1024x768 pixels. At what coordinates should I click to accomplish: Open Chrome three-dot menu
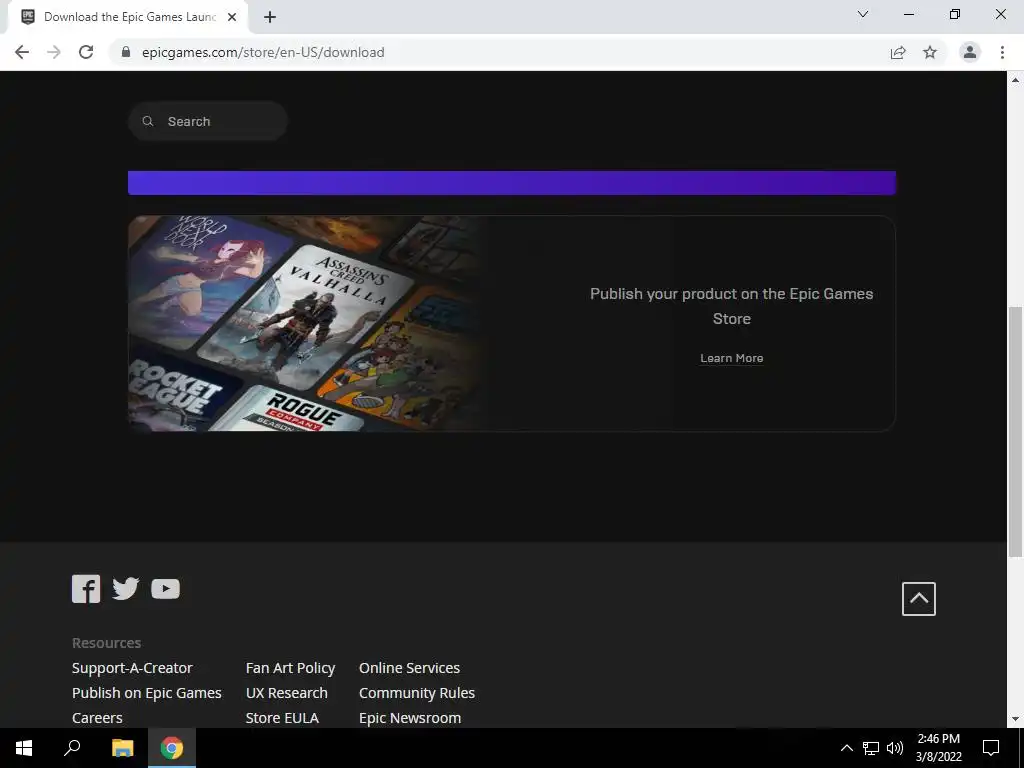coord(1002,52)
